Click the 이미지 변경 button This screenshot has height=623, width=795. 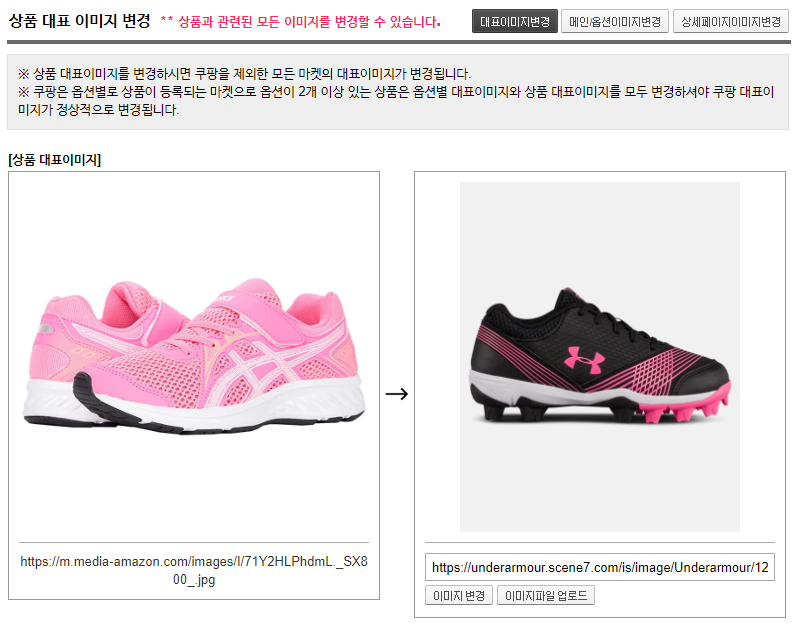459,595
